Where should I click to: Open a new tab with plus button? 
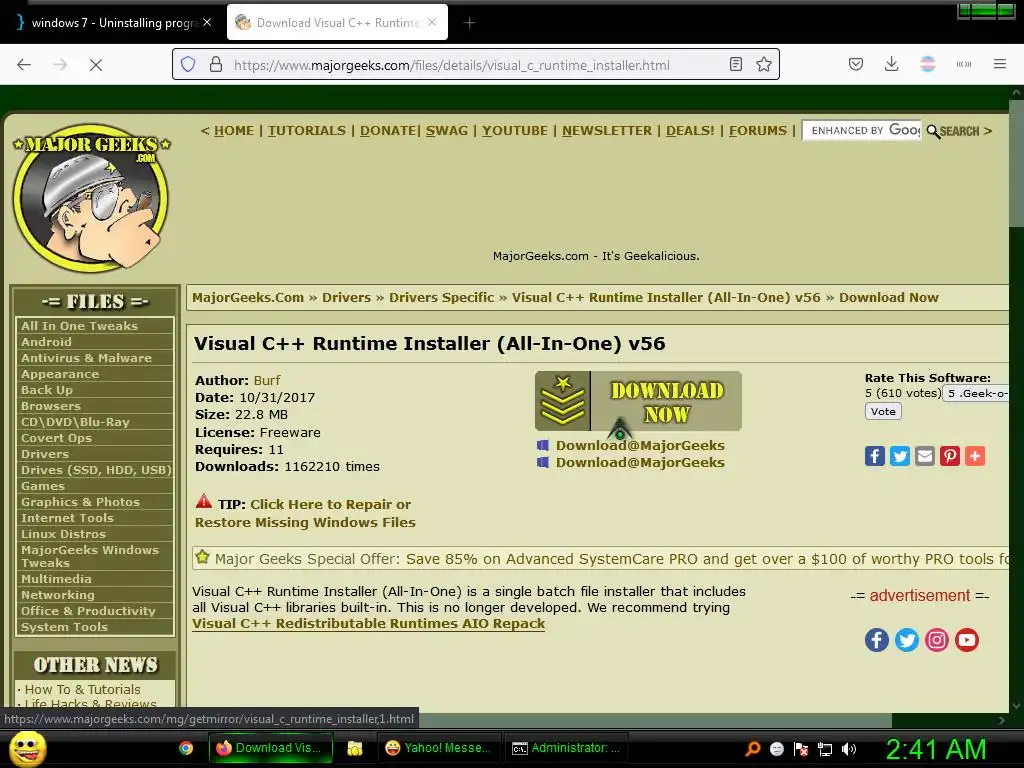(469, 23)
